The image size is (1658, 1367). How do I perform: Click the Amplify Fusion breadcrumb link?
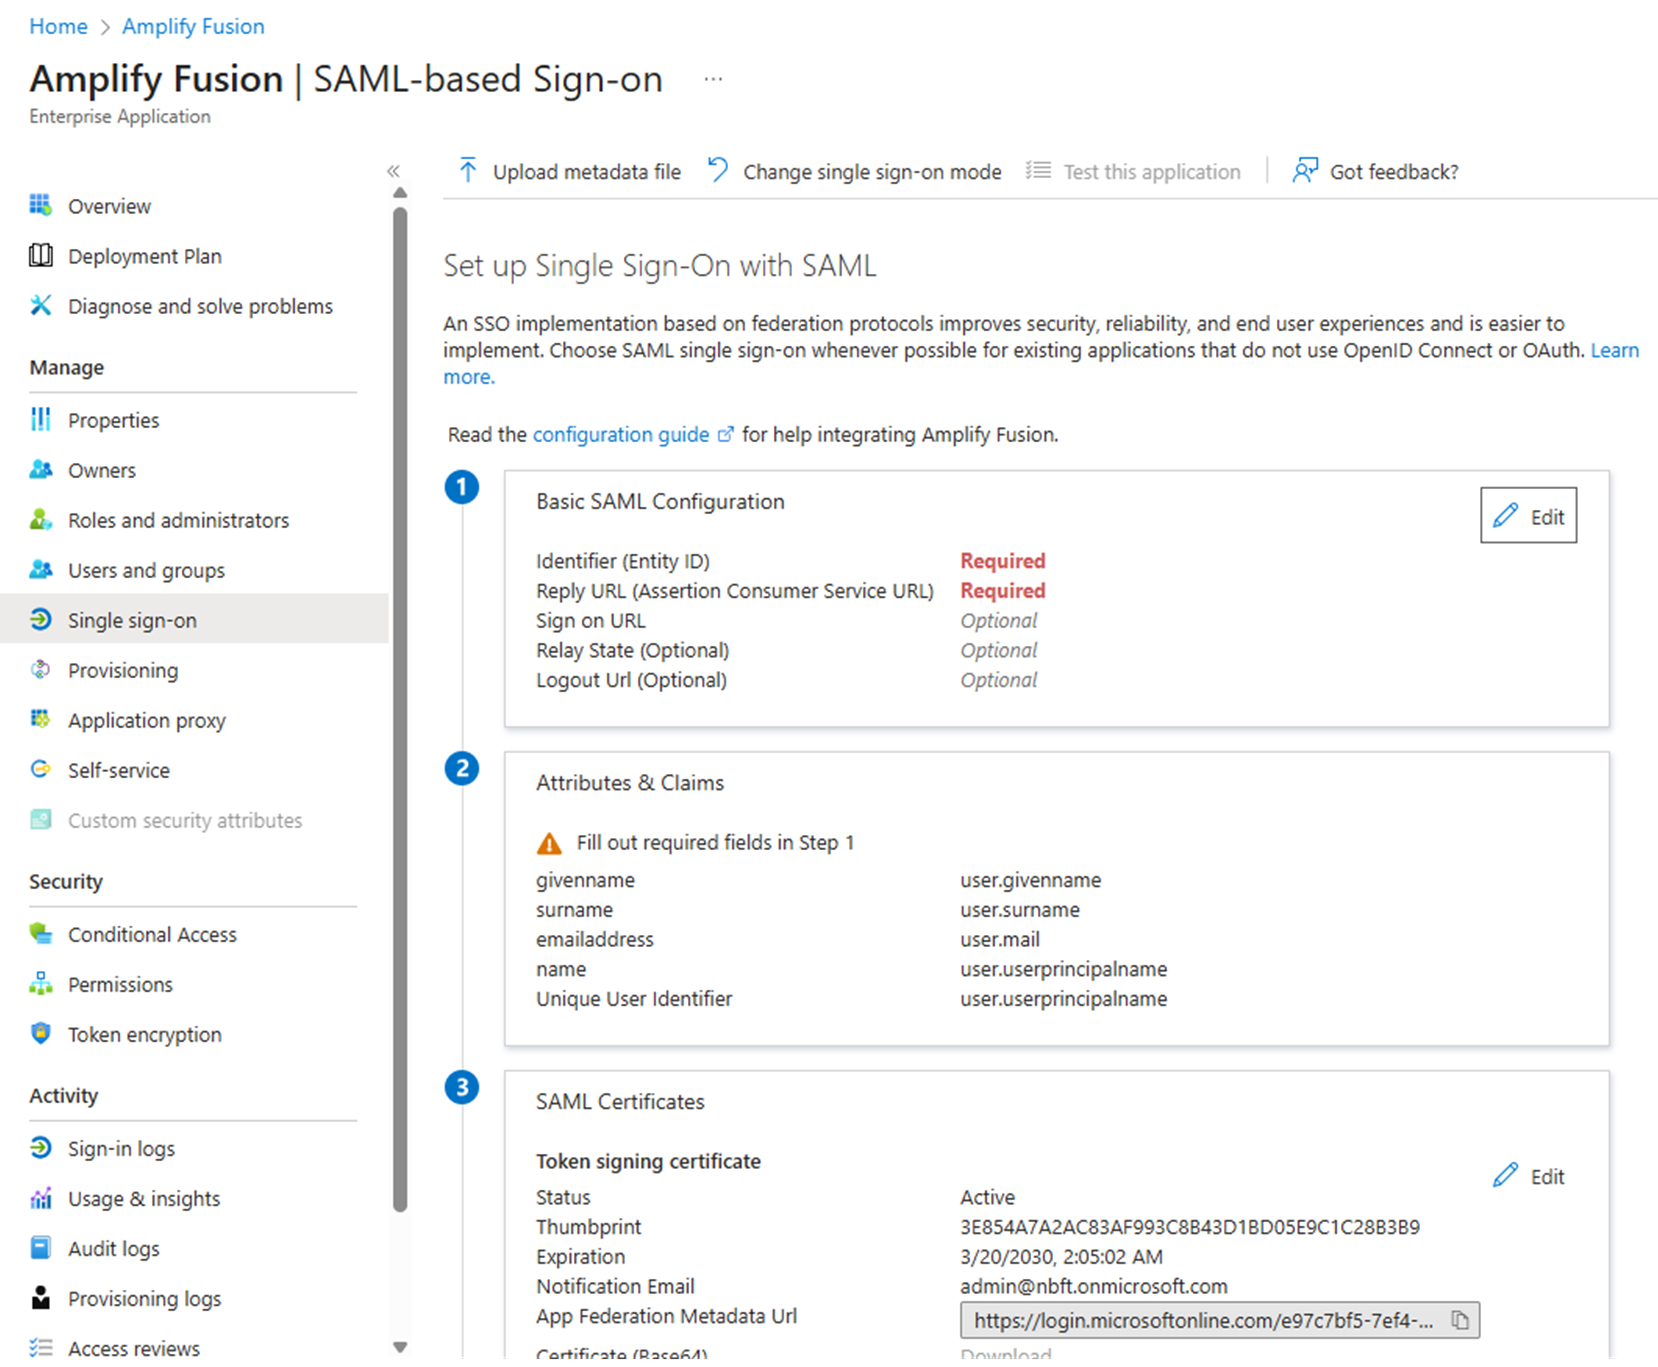(193, 26)
